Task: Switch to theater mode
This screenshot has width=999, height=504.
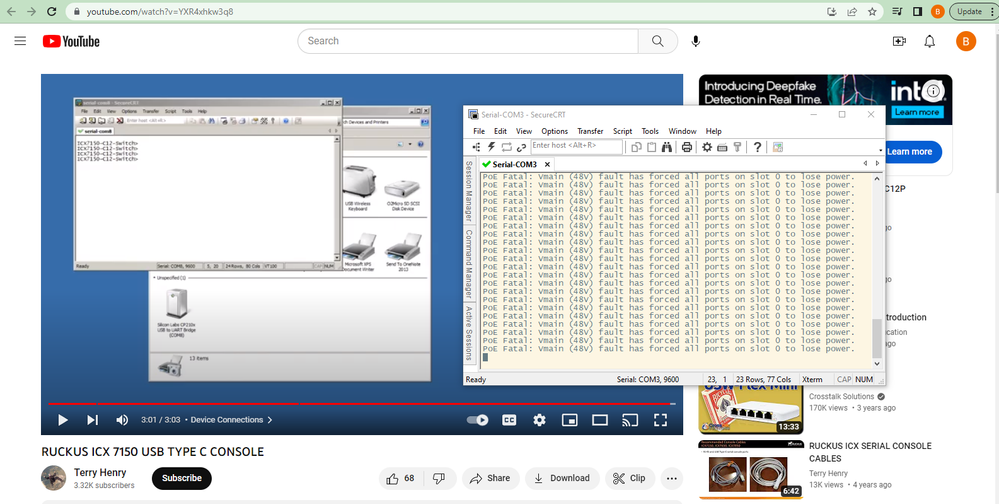Action: 600,420
